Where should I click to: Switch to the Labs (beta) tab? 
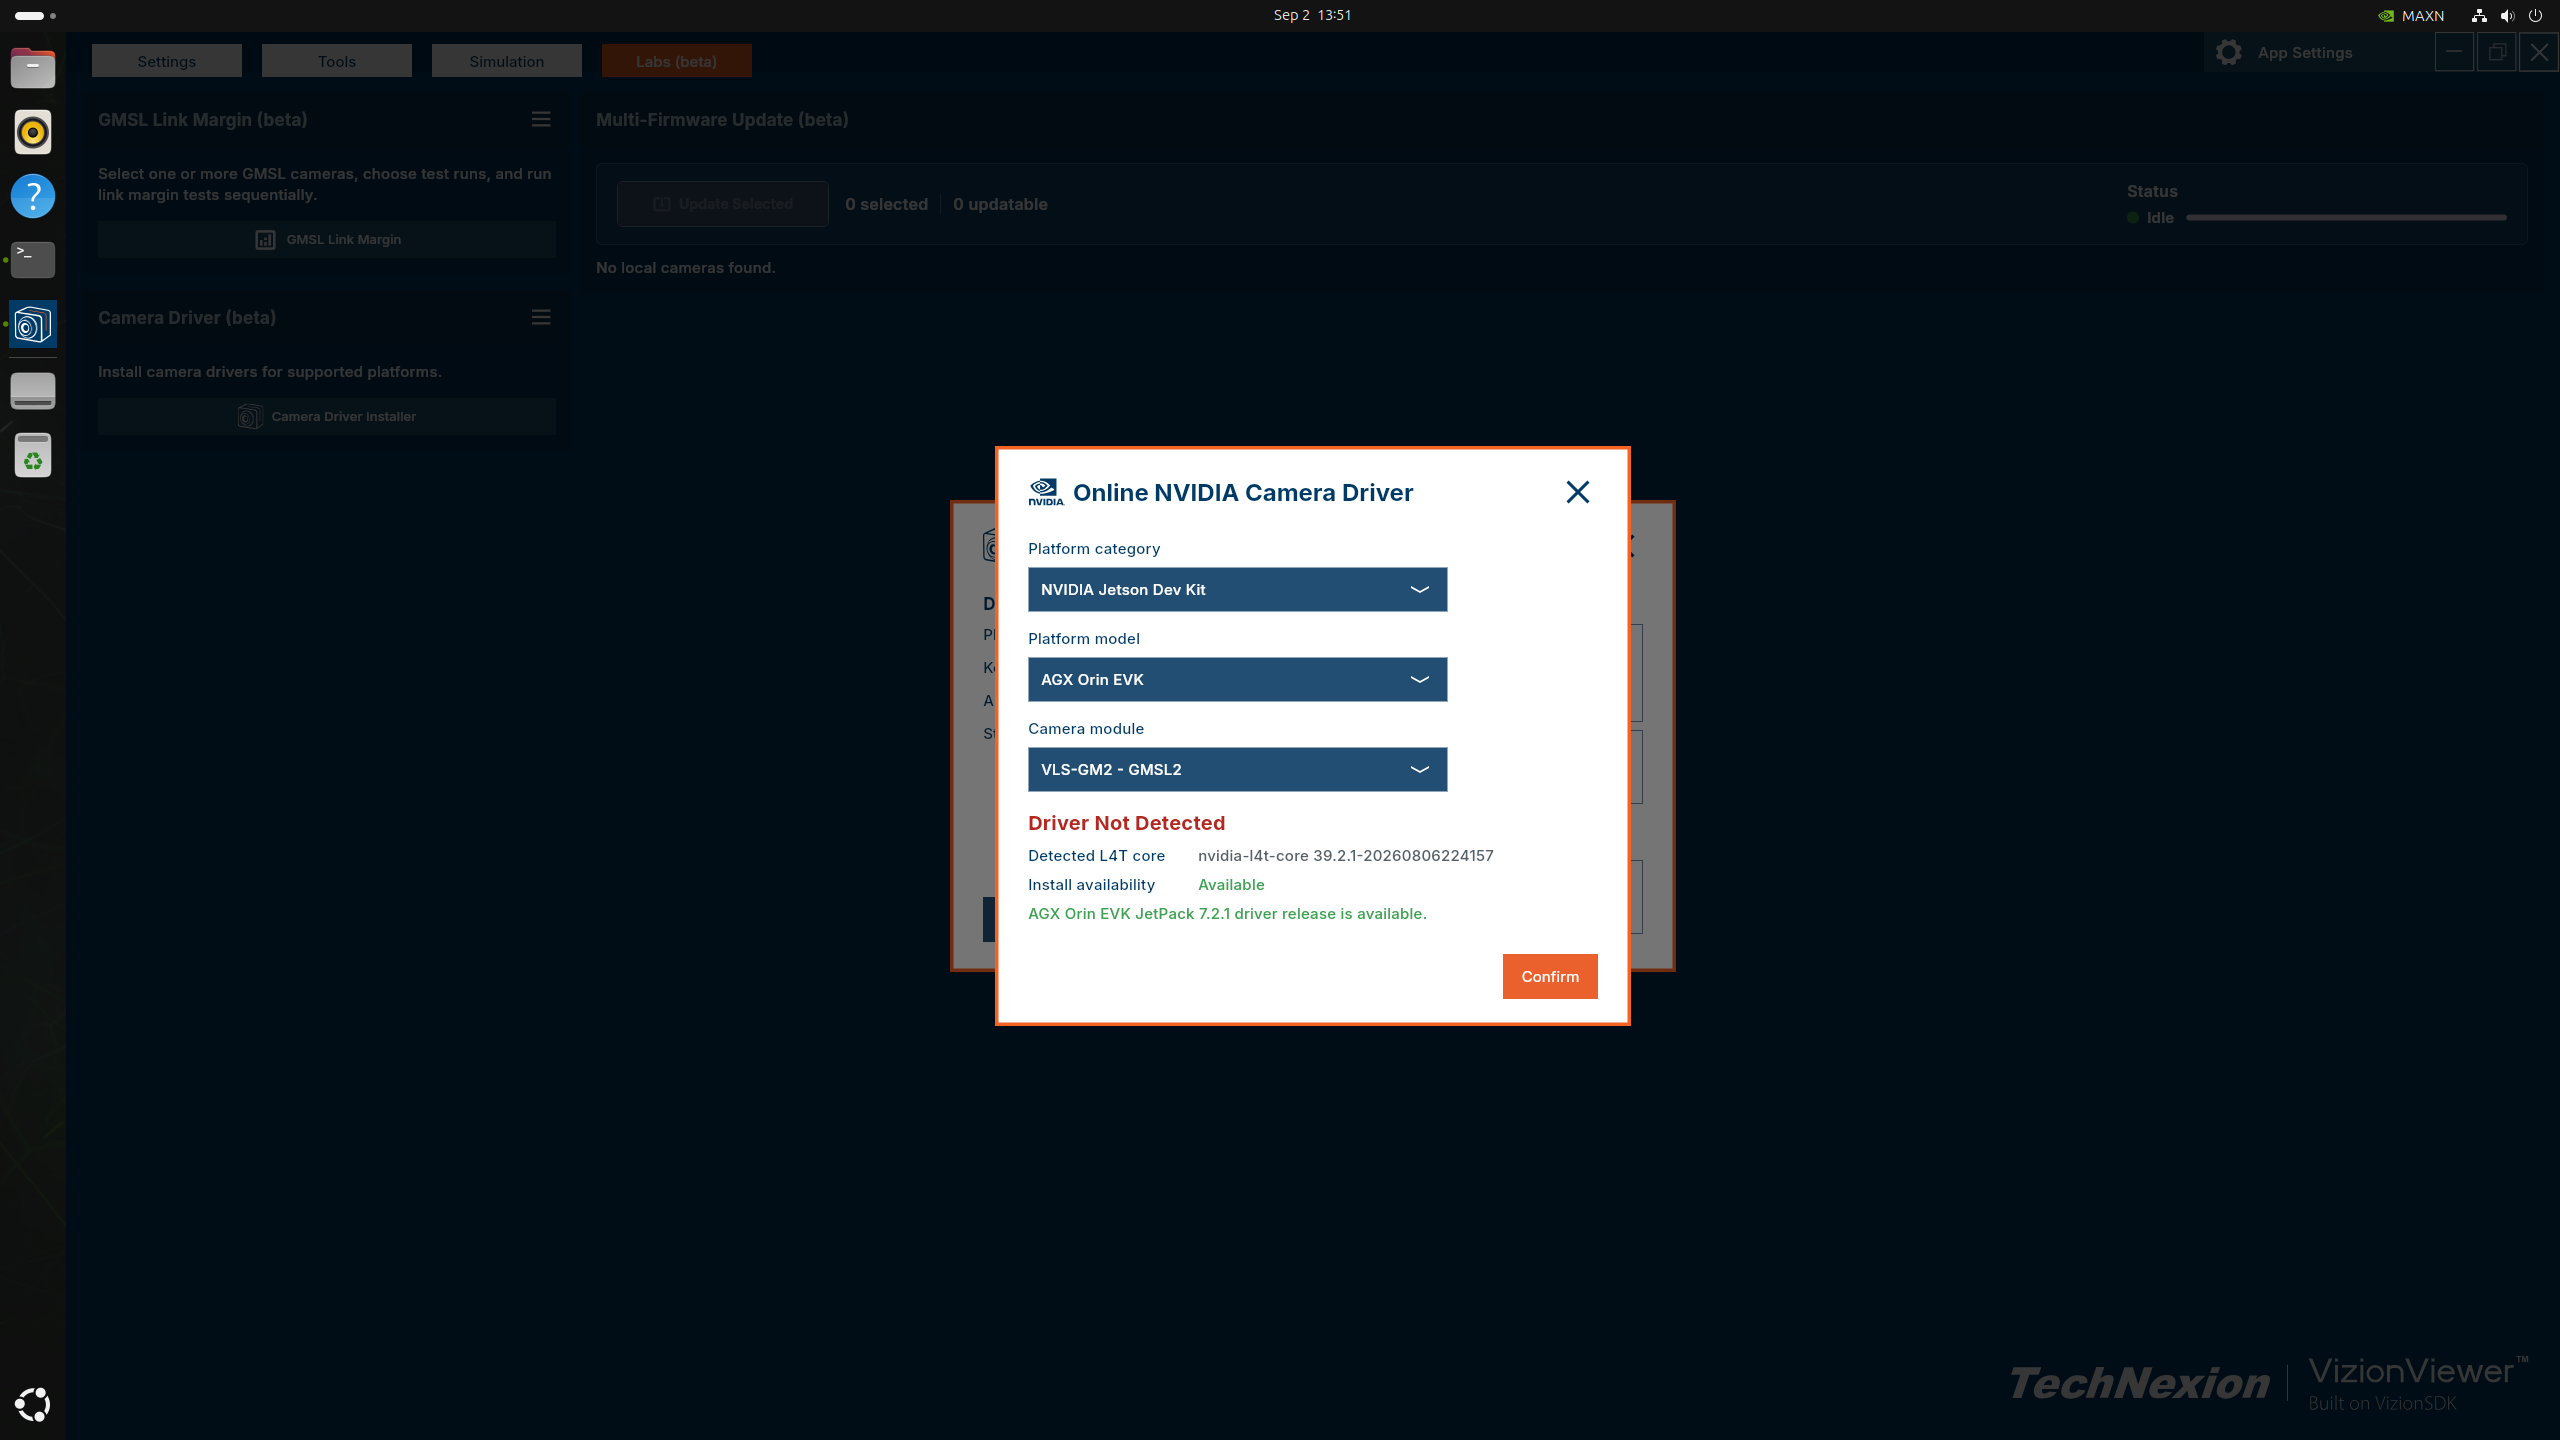coord(677,61)
